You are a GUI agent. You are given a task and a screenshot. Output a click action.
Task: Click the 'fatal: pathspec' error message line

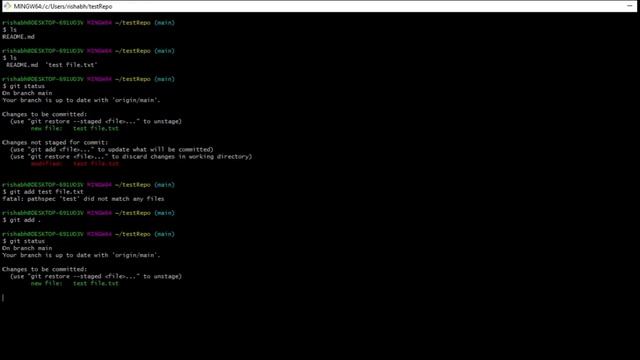click(x=83, y=199)
